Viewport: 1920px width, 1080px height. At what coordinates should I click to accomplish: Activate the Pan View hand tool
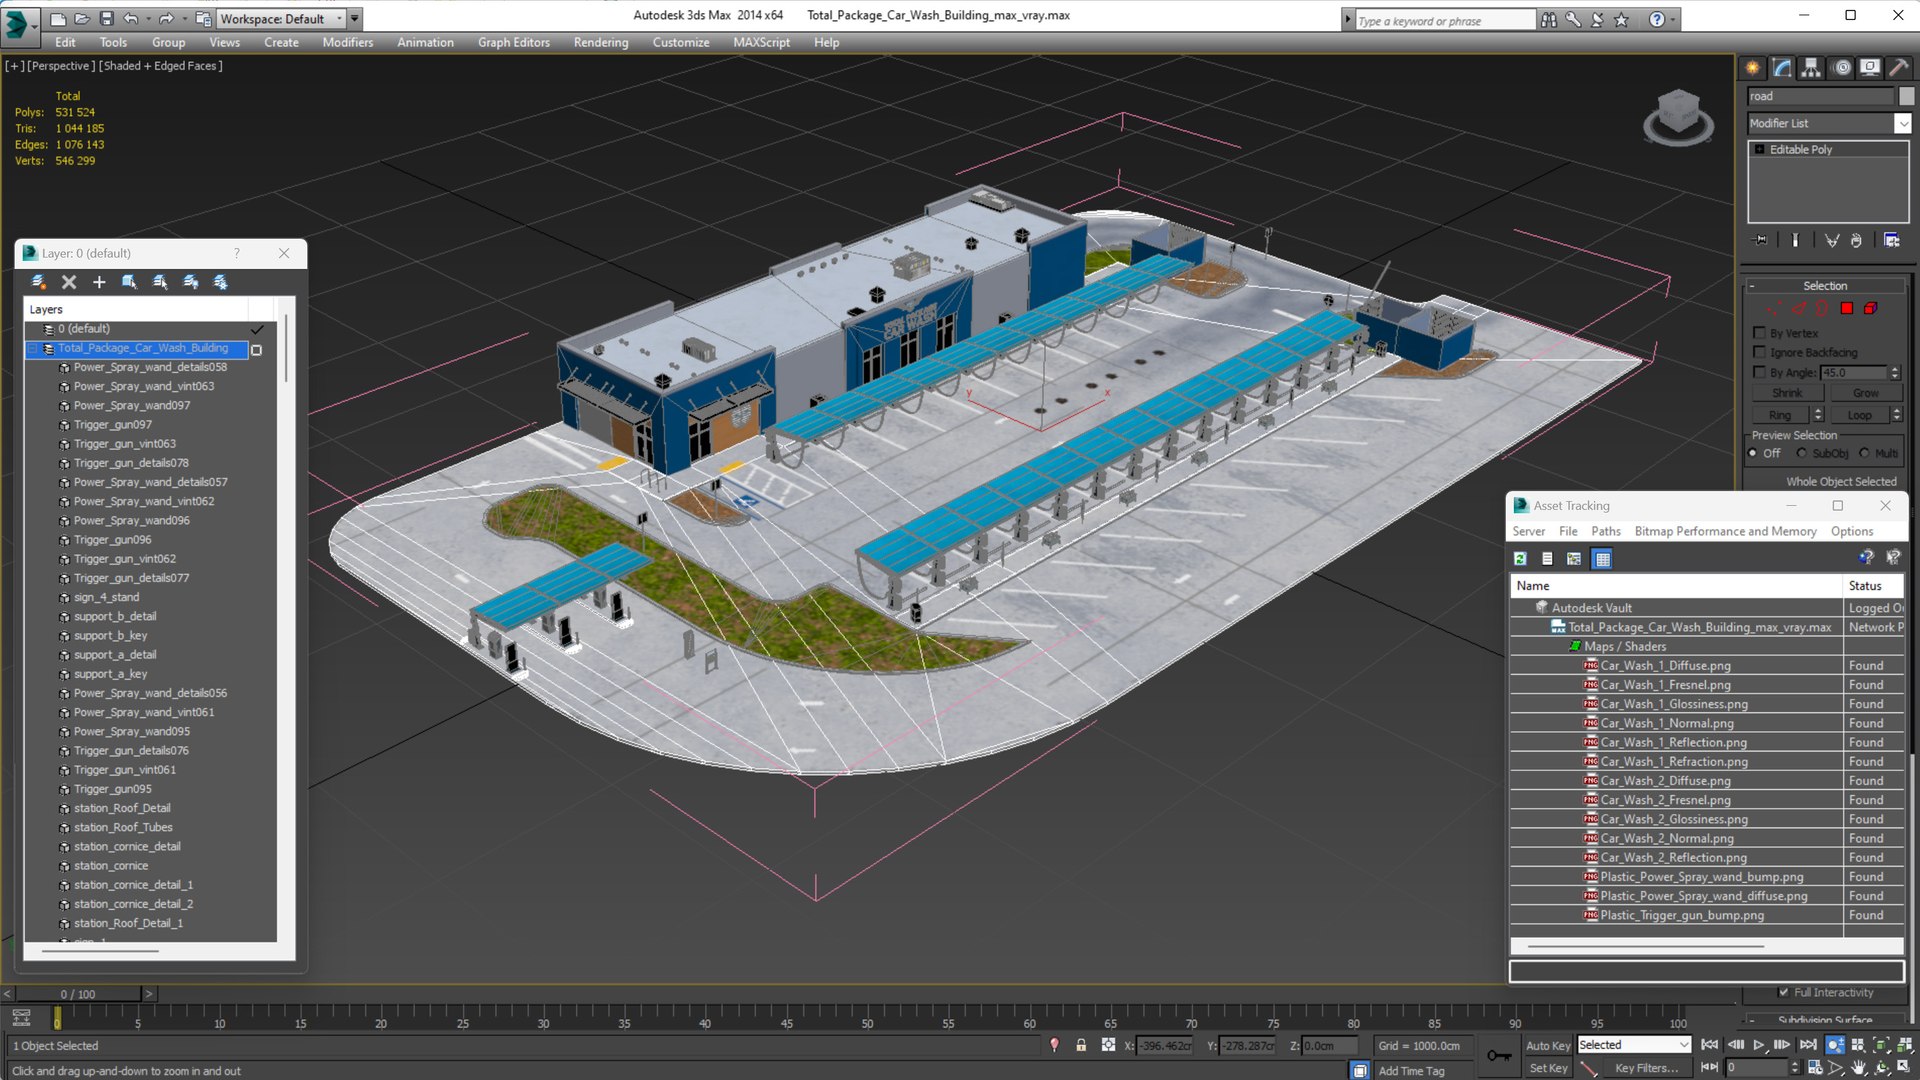point(1858,1068)
